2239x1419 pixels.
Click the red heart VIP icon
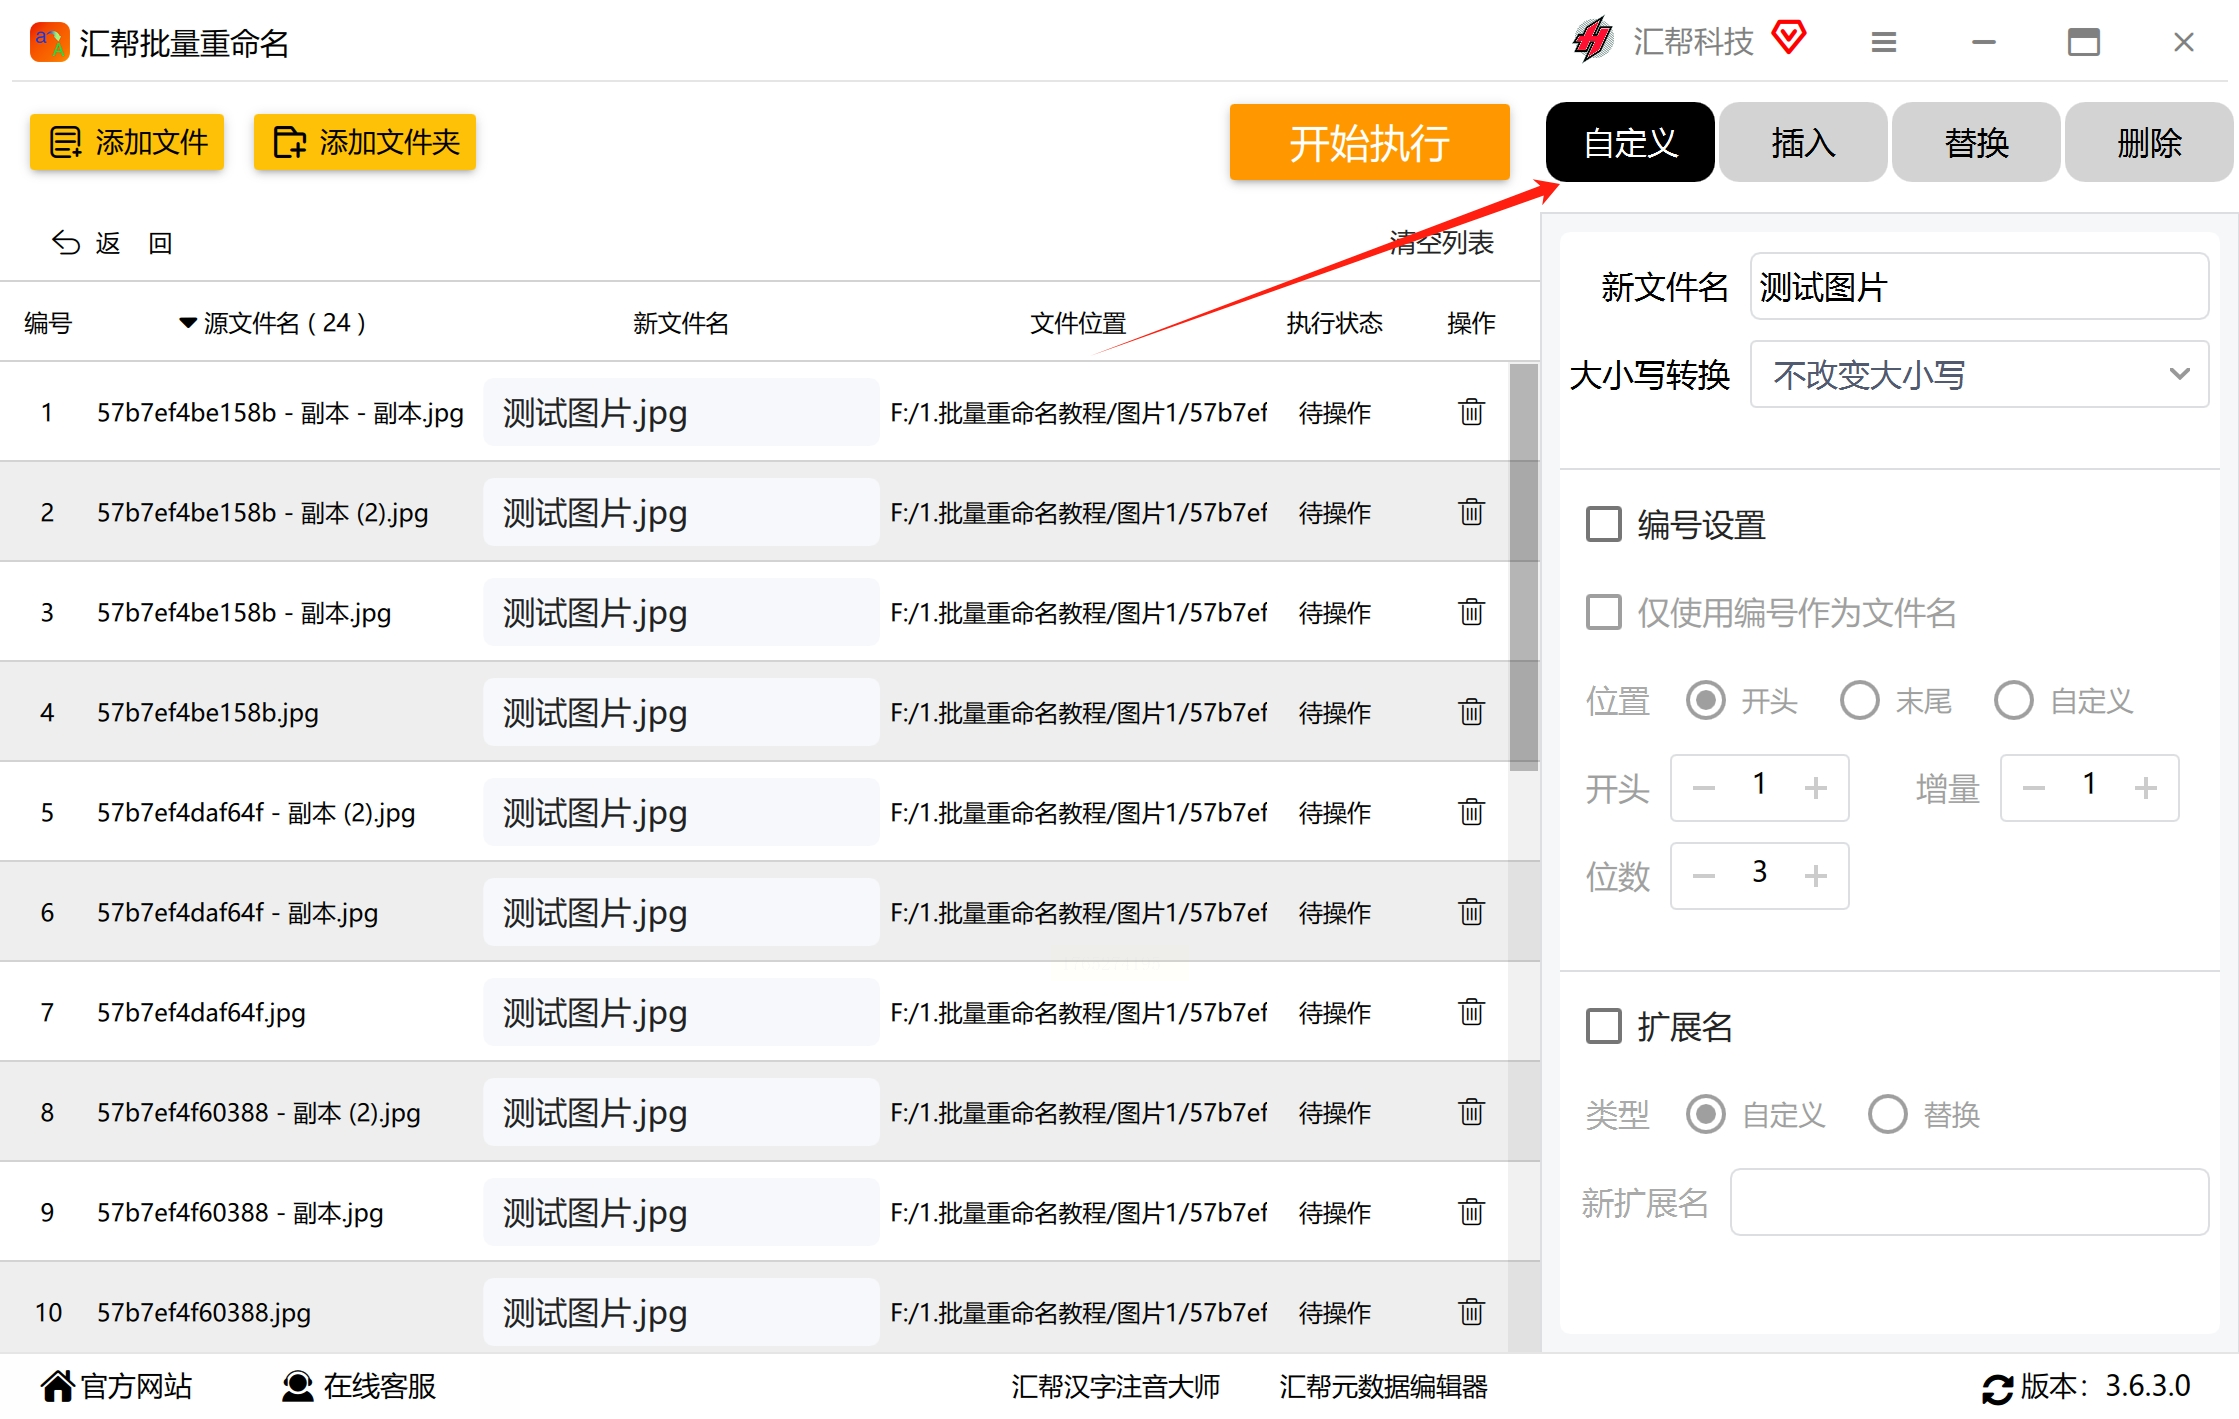pyautogui.click(x=1789, y=38)
